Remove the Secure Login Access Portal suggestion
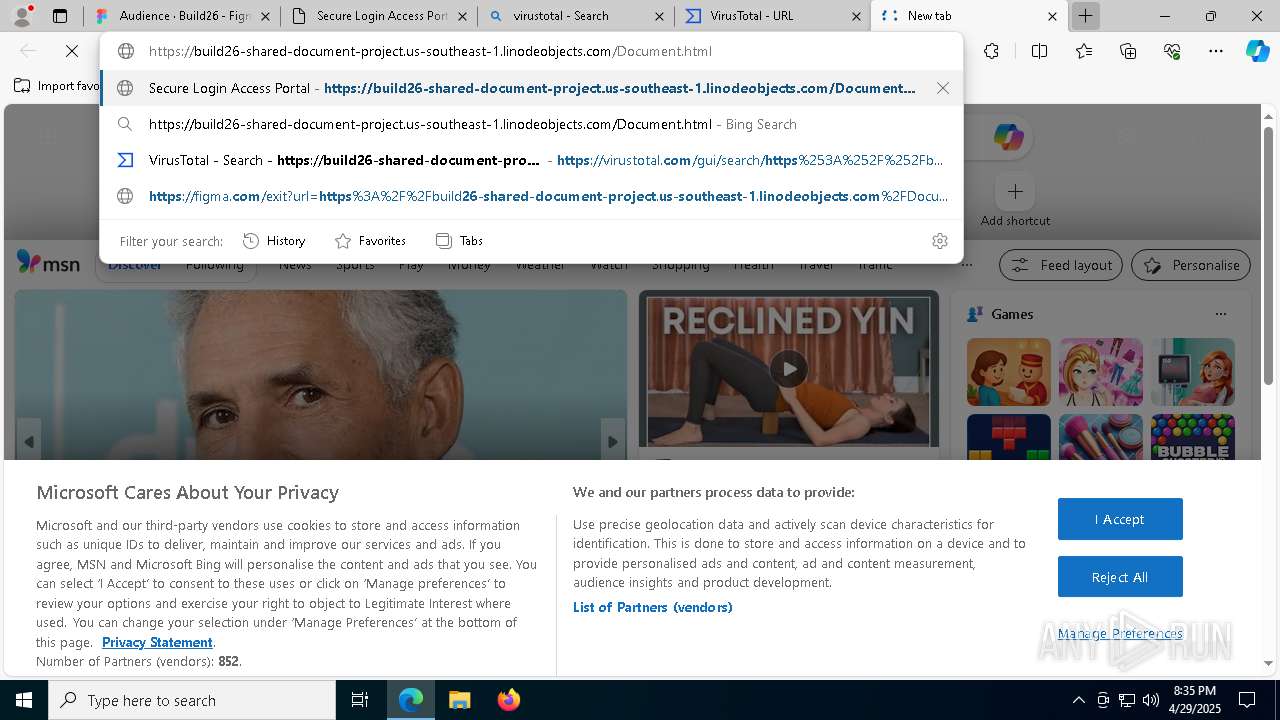This screenshot has height=720, width=1280. pos(943,88)
